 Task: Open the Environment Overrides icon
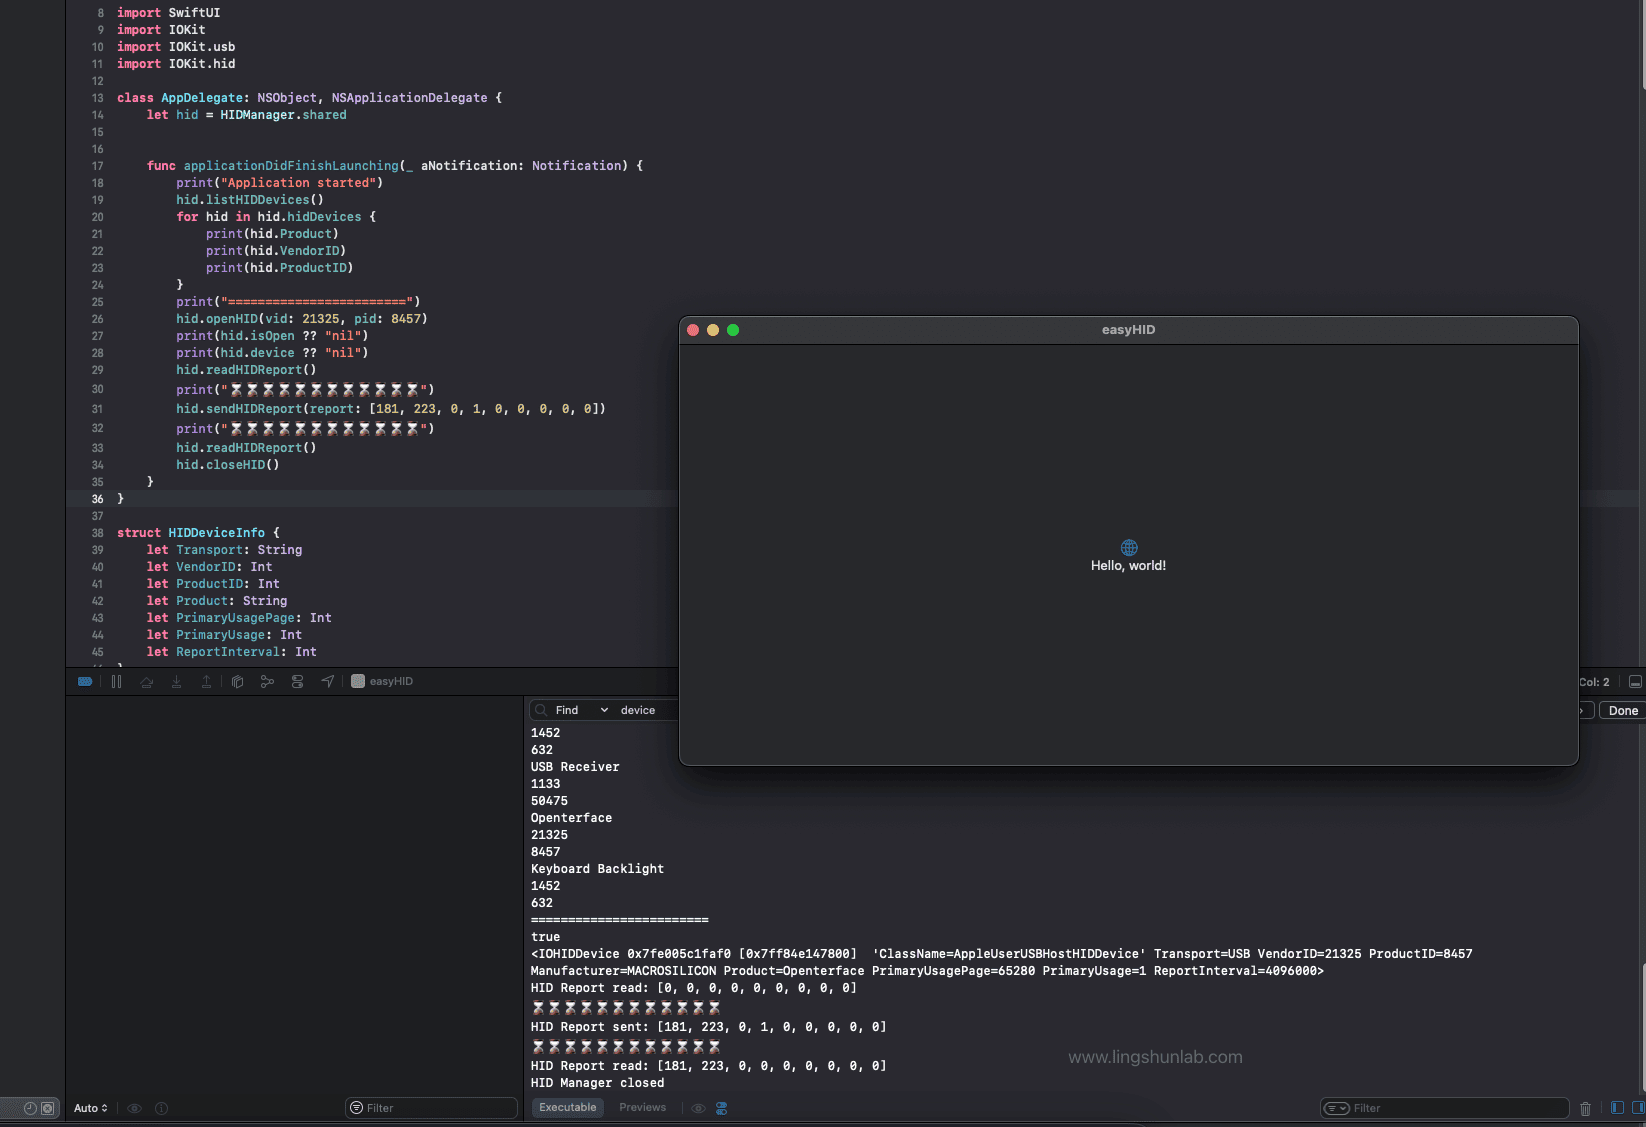pyautogui.click(x=297, y=681)
